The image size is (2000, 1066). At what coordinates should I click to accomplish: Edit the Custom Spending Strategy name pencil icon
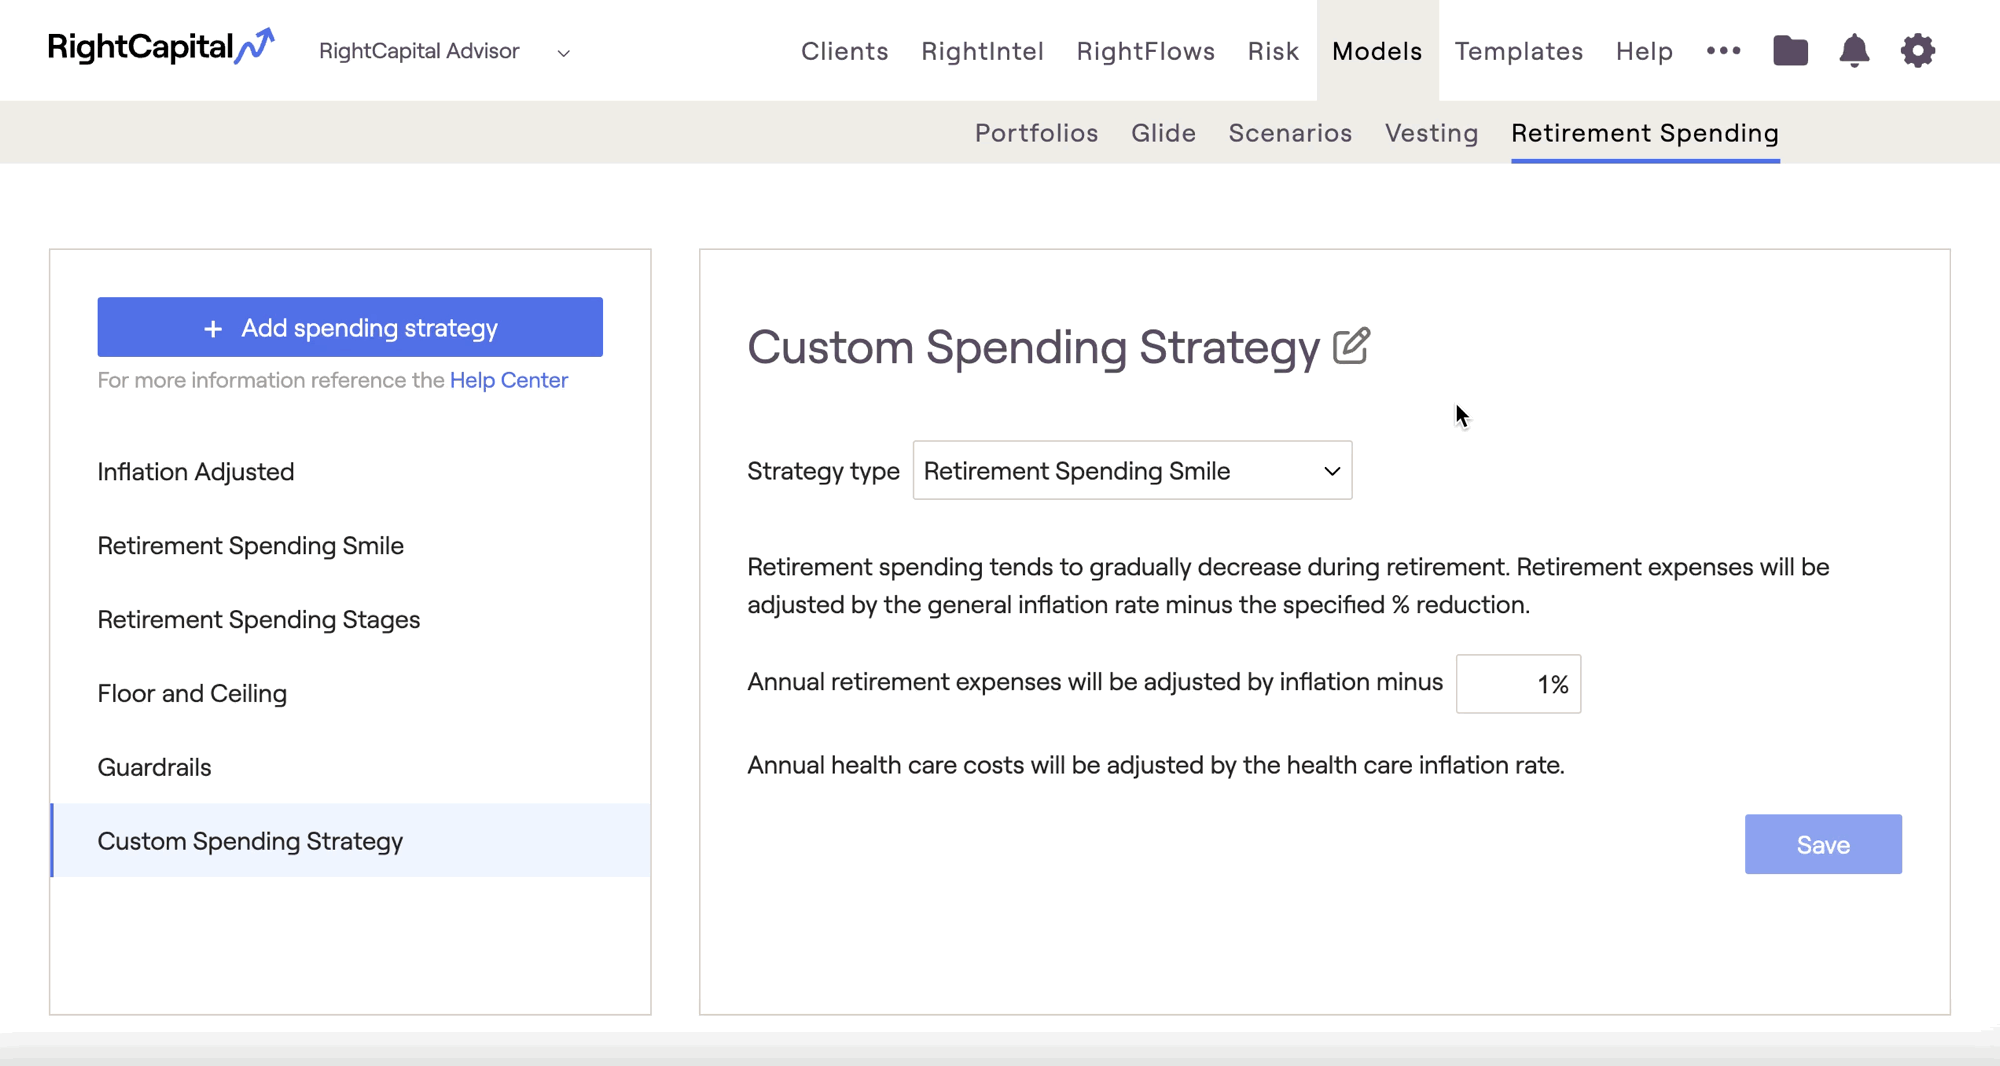(x=1351, y=346)
